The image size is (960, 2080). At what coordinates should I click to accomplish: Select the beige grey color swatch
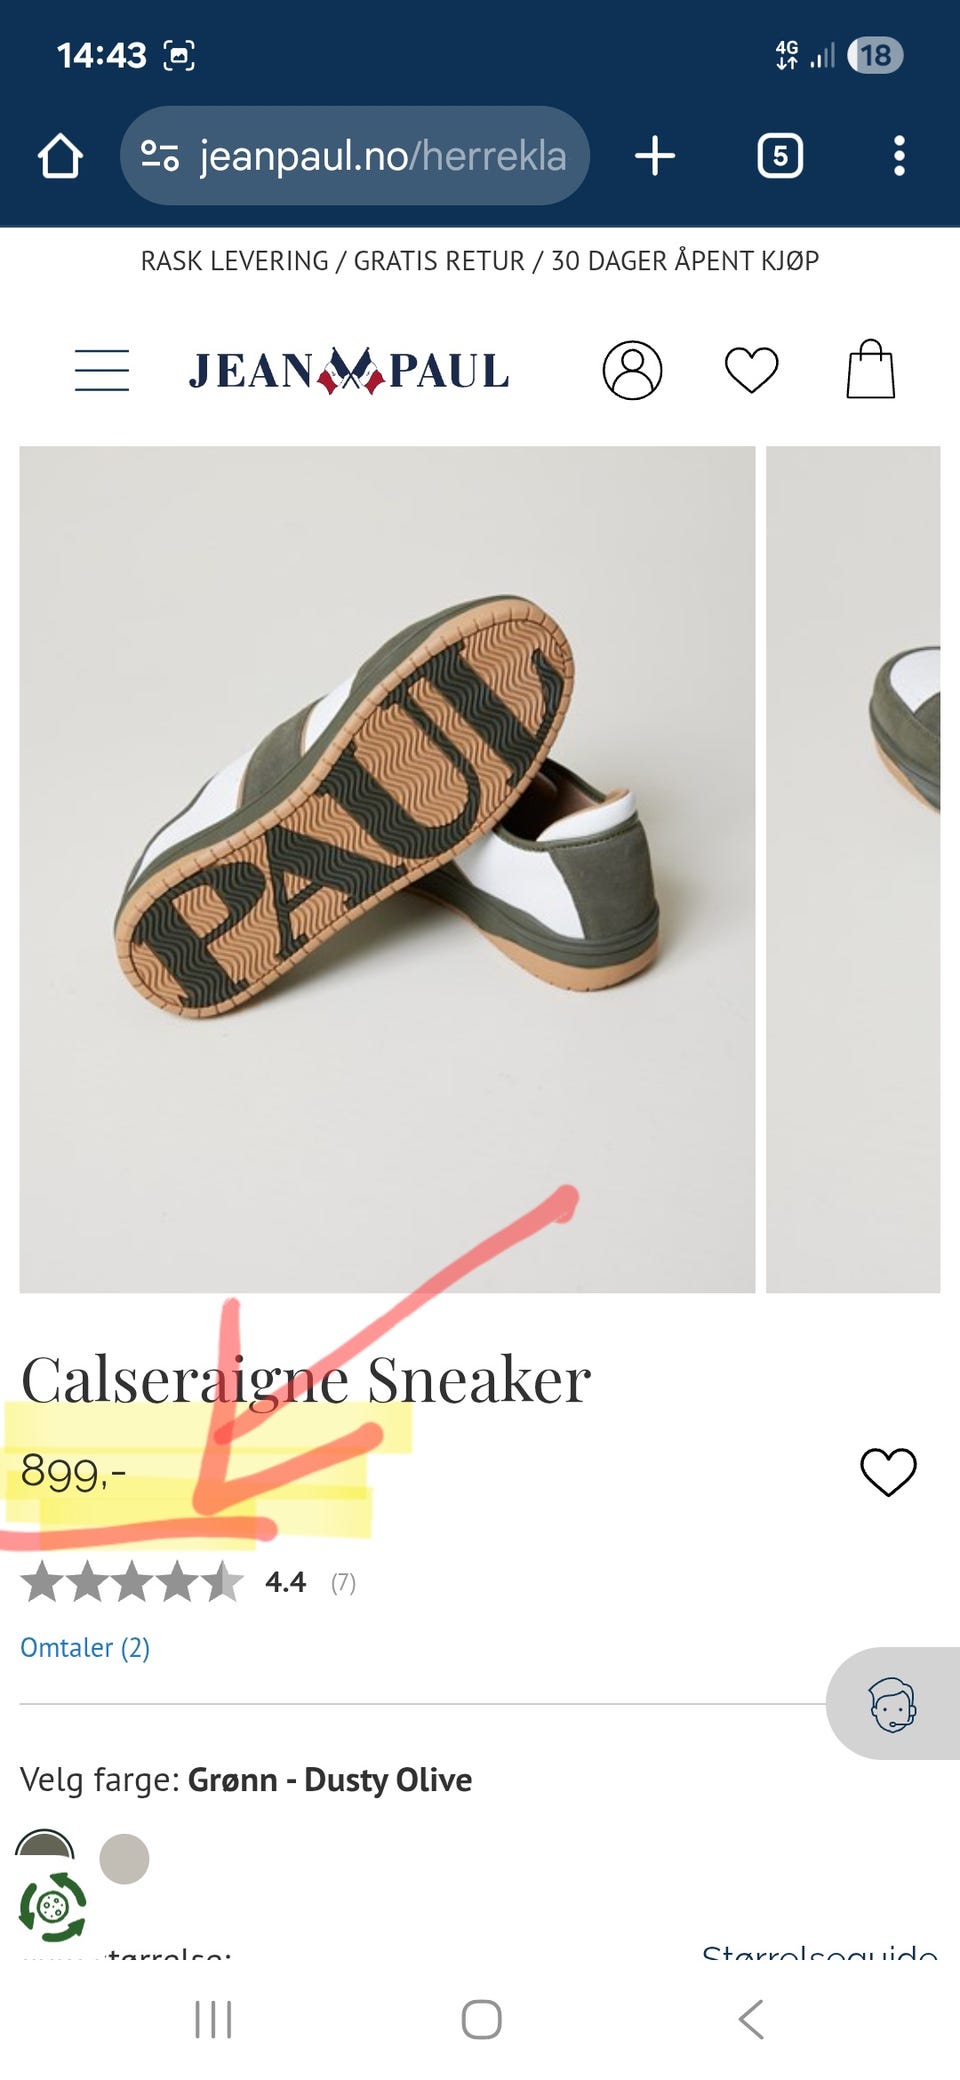tap(124, 1859)
